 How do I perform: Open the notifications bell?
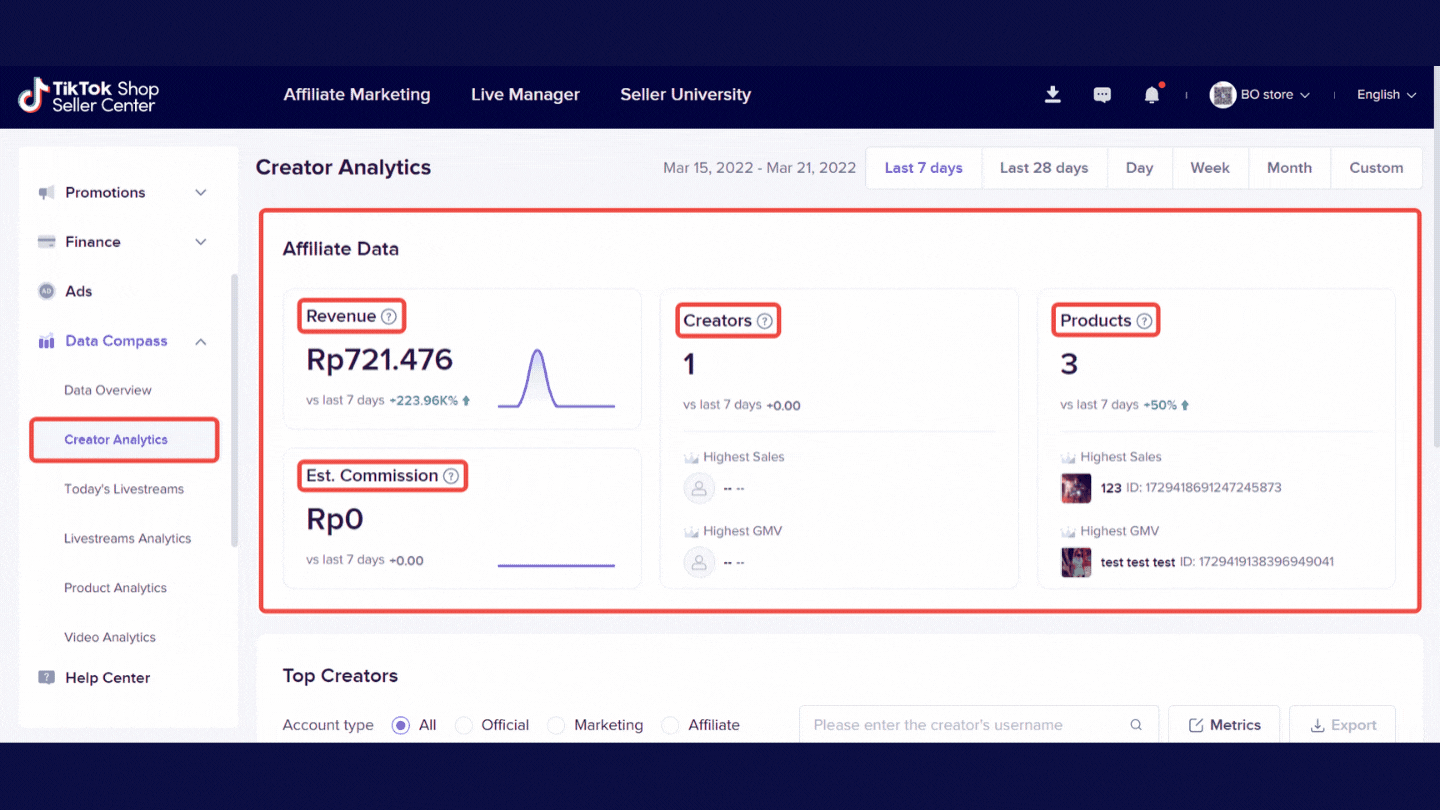click(x=1152, y=95)
